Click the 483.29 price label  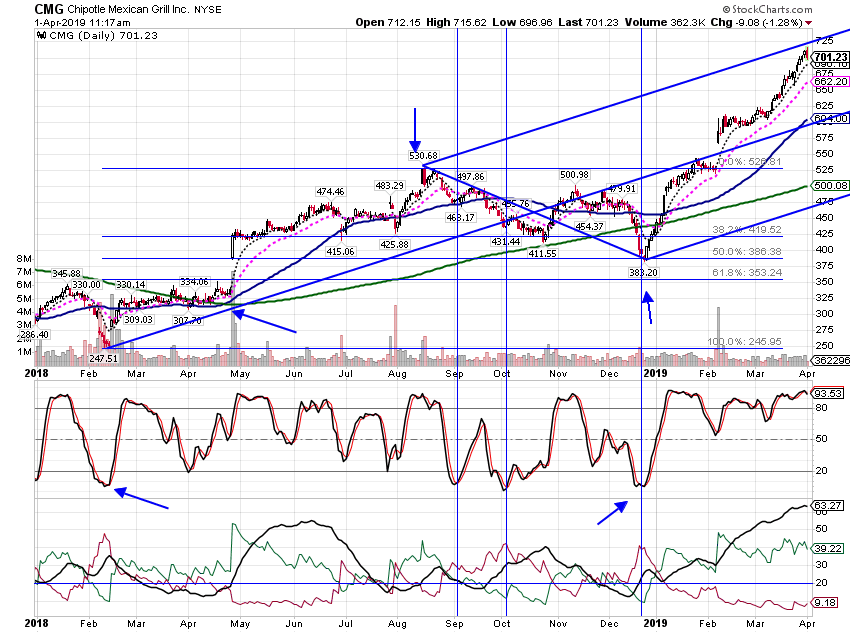[389, 186]
